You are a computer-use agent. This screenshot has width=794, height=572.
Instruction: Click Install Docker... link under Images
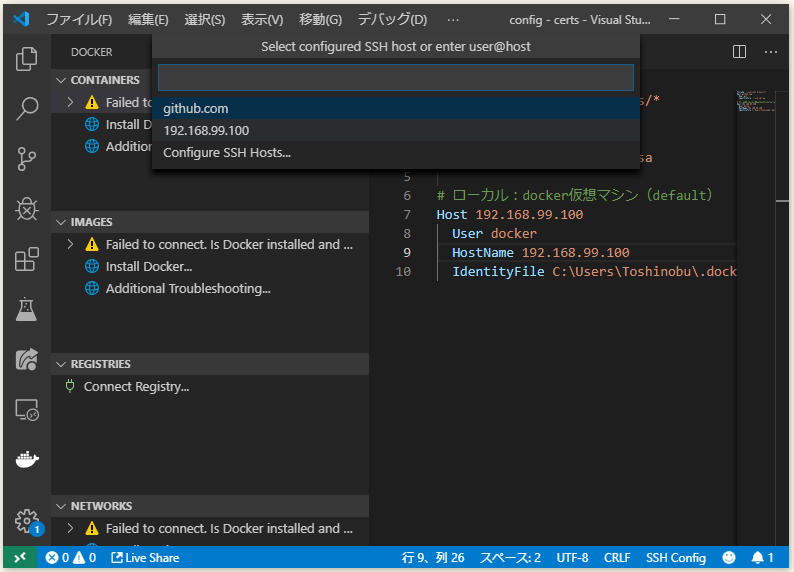pos(149,266)
